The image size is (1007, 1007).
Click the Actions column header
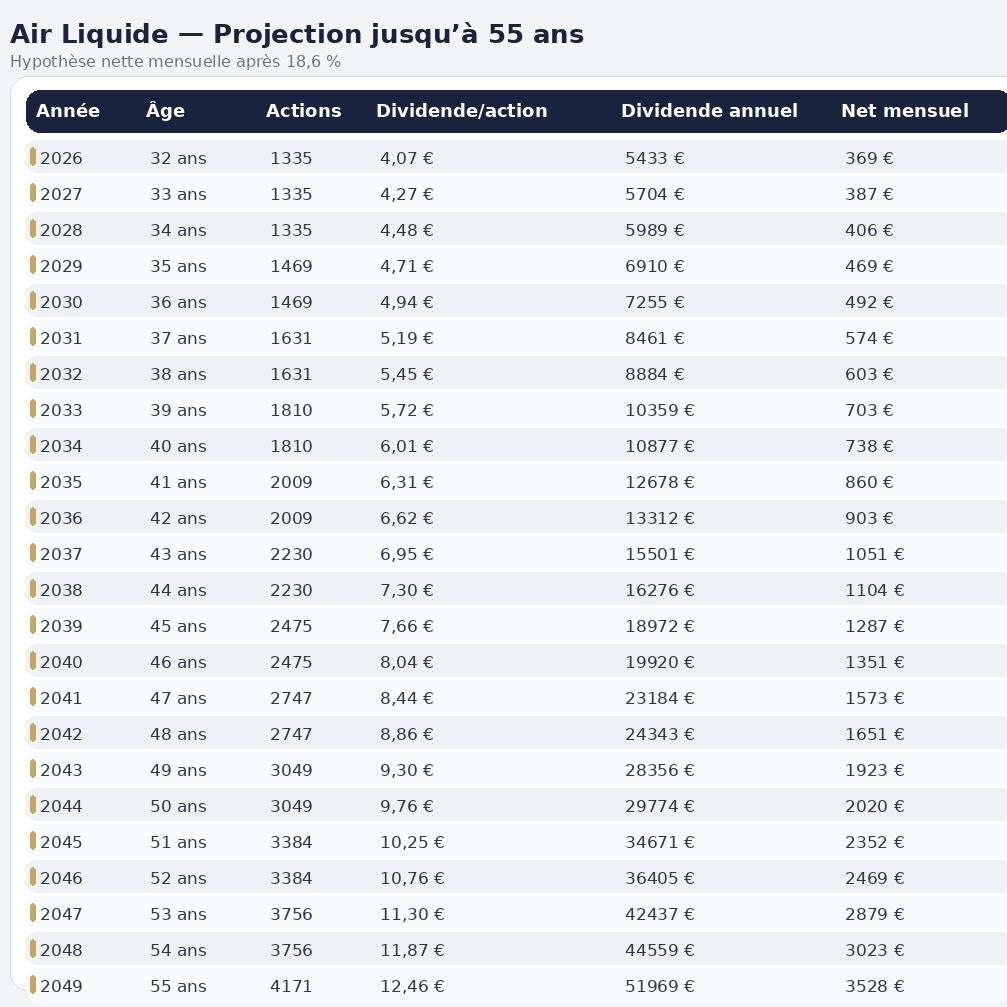click(303, 111)
